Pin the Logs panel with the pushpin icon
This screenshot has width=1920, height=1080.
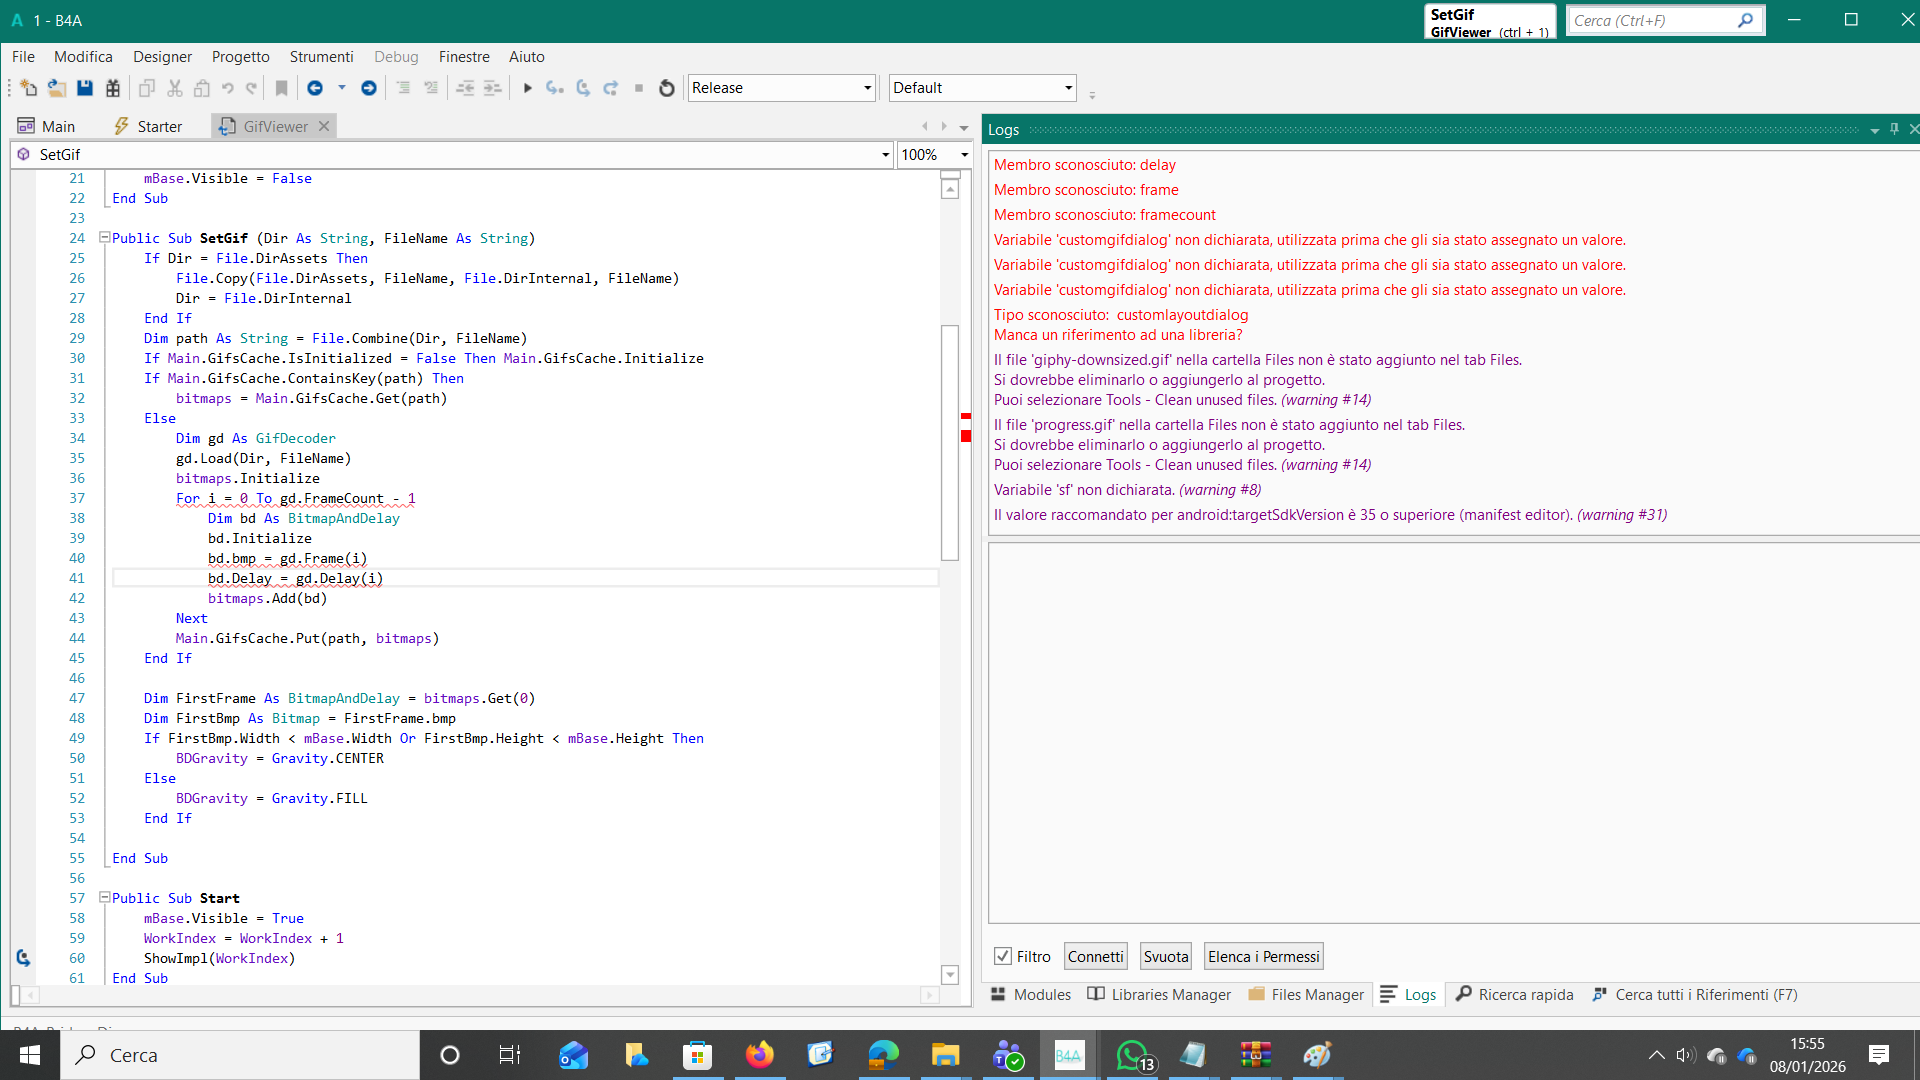[1894, 129]
